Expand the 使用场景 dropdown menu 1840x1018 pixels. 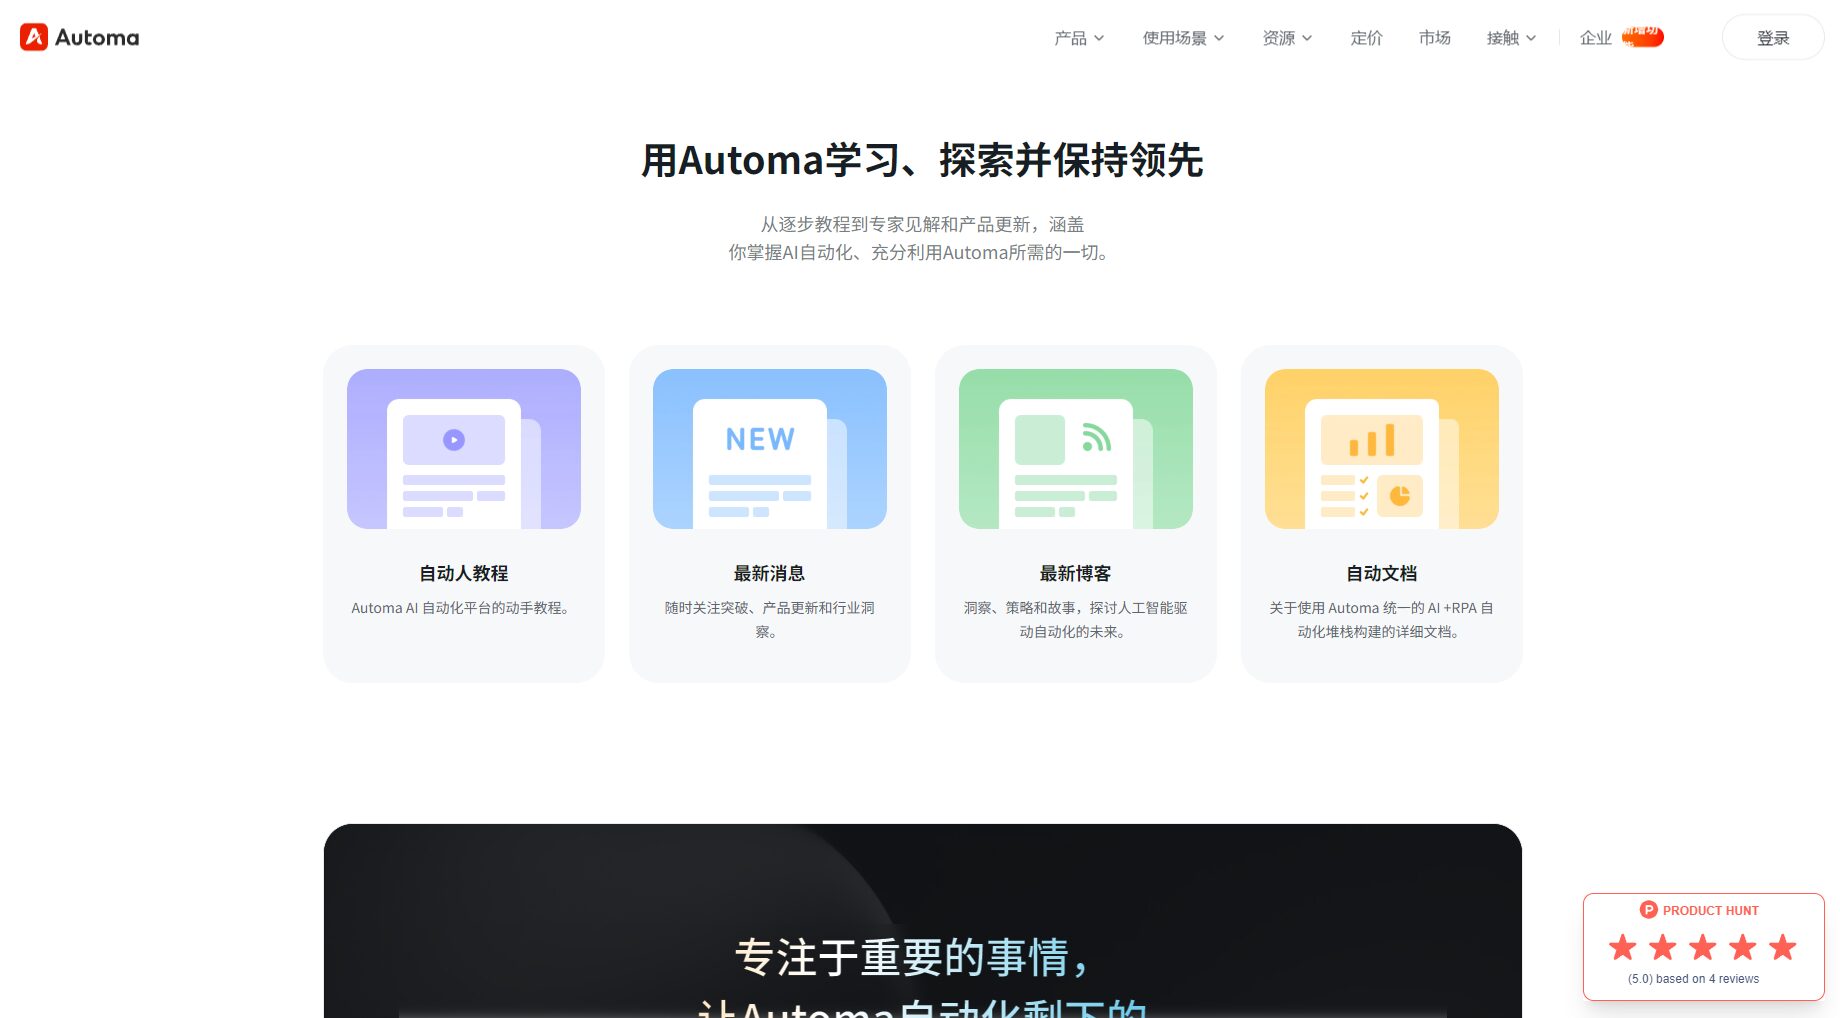point(1182,38)
